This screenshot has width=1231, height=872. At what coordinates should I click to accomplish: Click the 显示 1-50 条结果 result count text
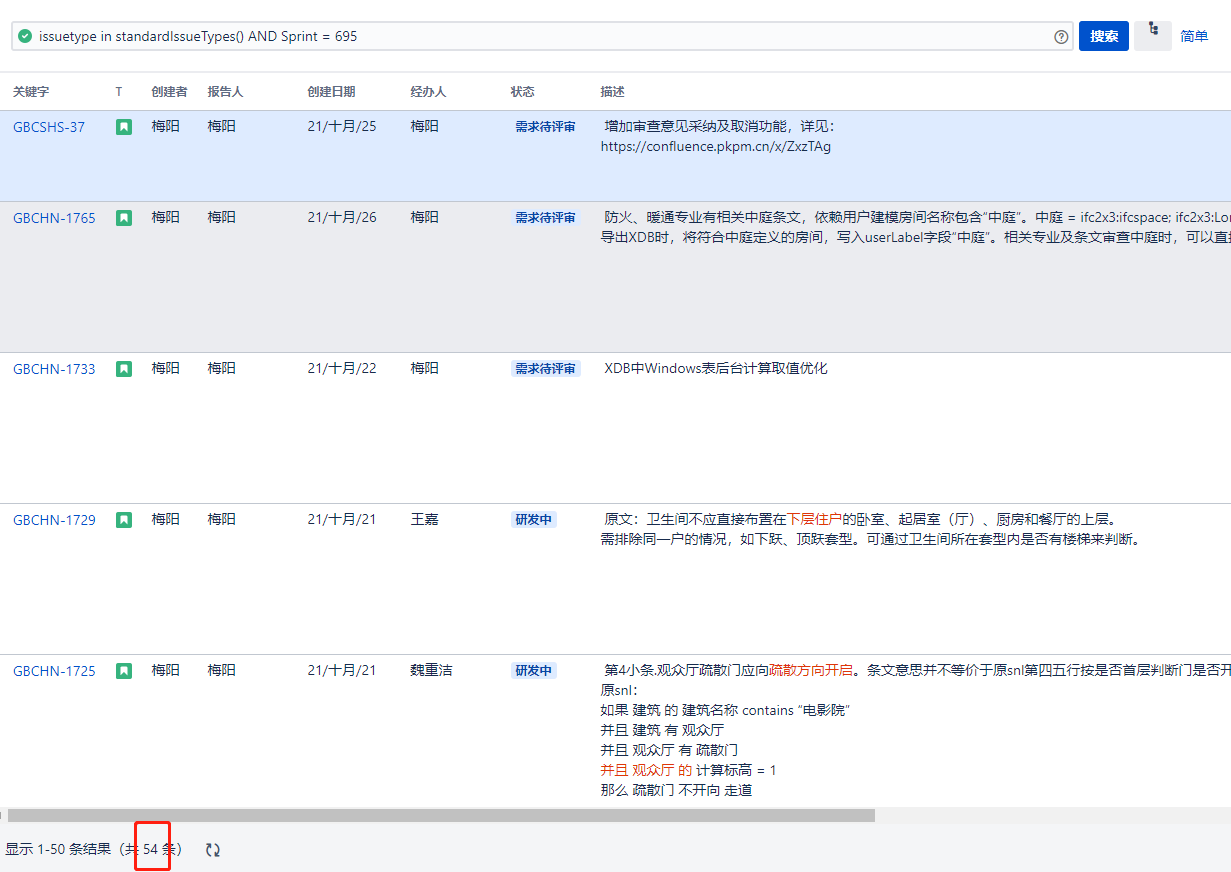click(58, 850)
